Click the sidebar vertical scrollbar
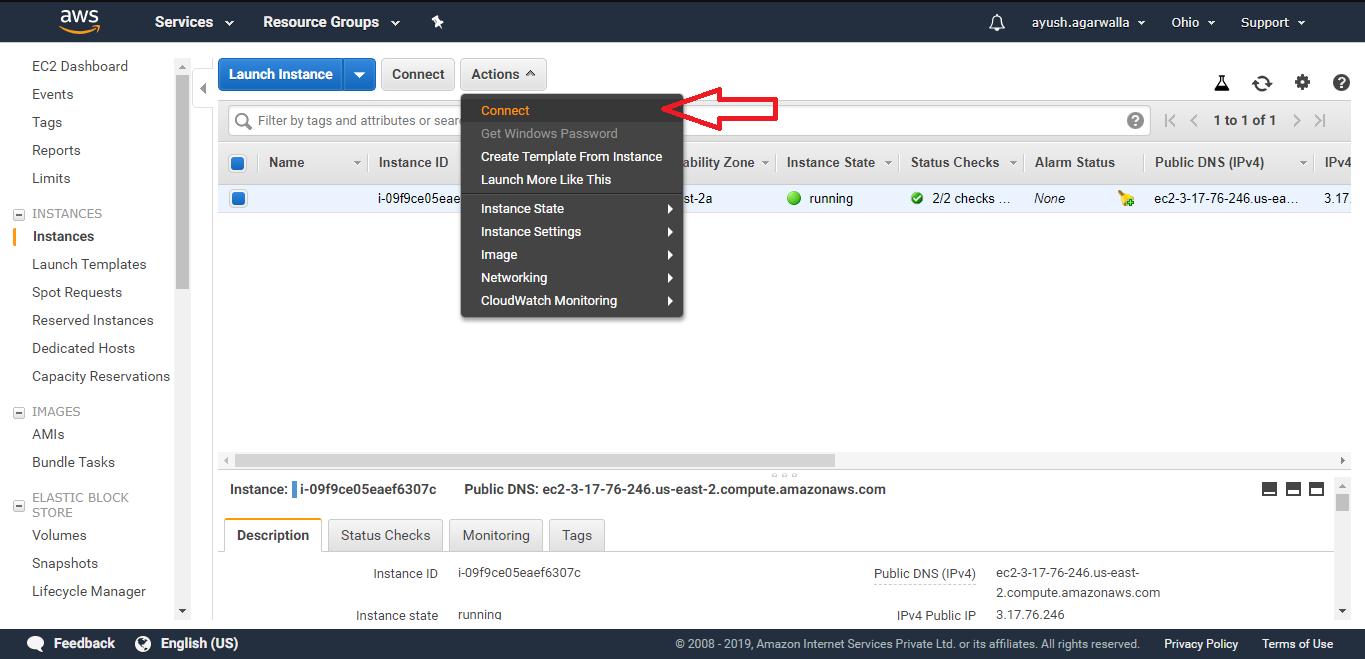 [182, 182]
